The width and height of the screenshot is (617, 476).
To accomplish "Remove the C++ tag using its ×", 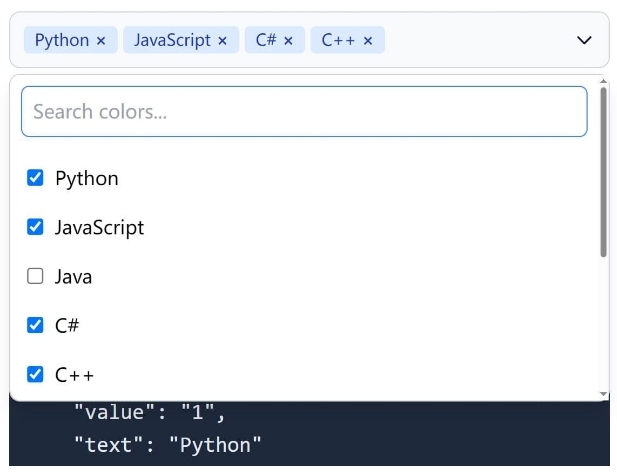I will pyautogui.click(x=368, y=41).
